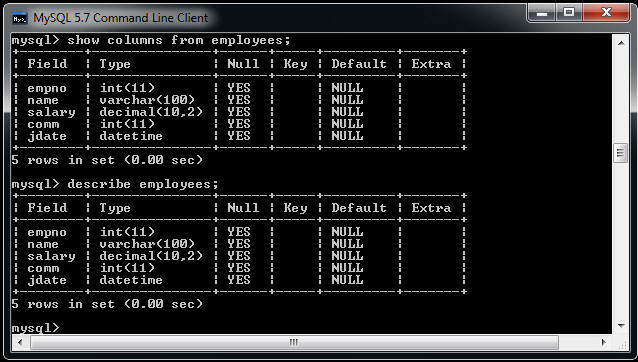
Task: Click the empty mysql> prompt at the bottom
Action: [x=35, y=328]
